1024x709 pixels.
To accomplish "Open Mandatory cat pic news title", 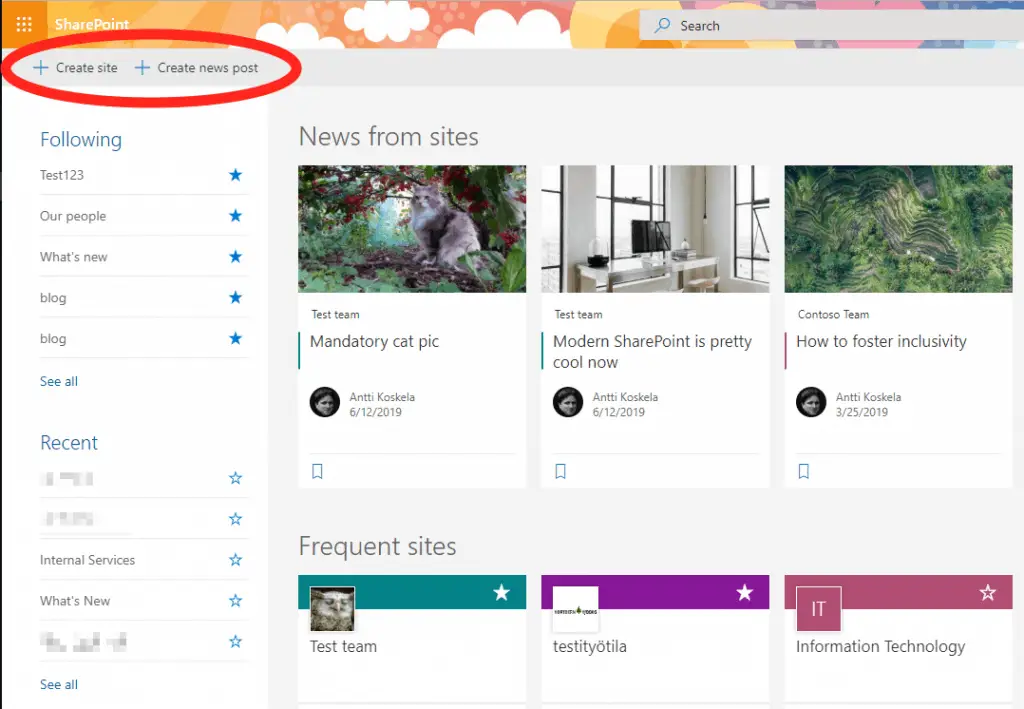I will pyautogui.click(x=374, y=341).
